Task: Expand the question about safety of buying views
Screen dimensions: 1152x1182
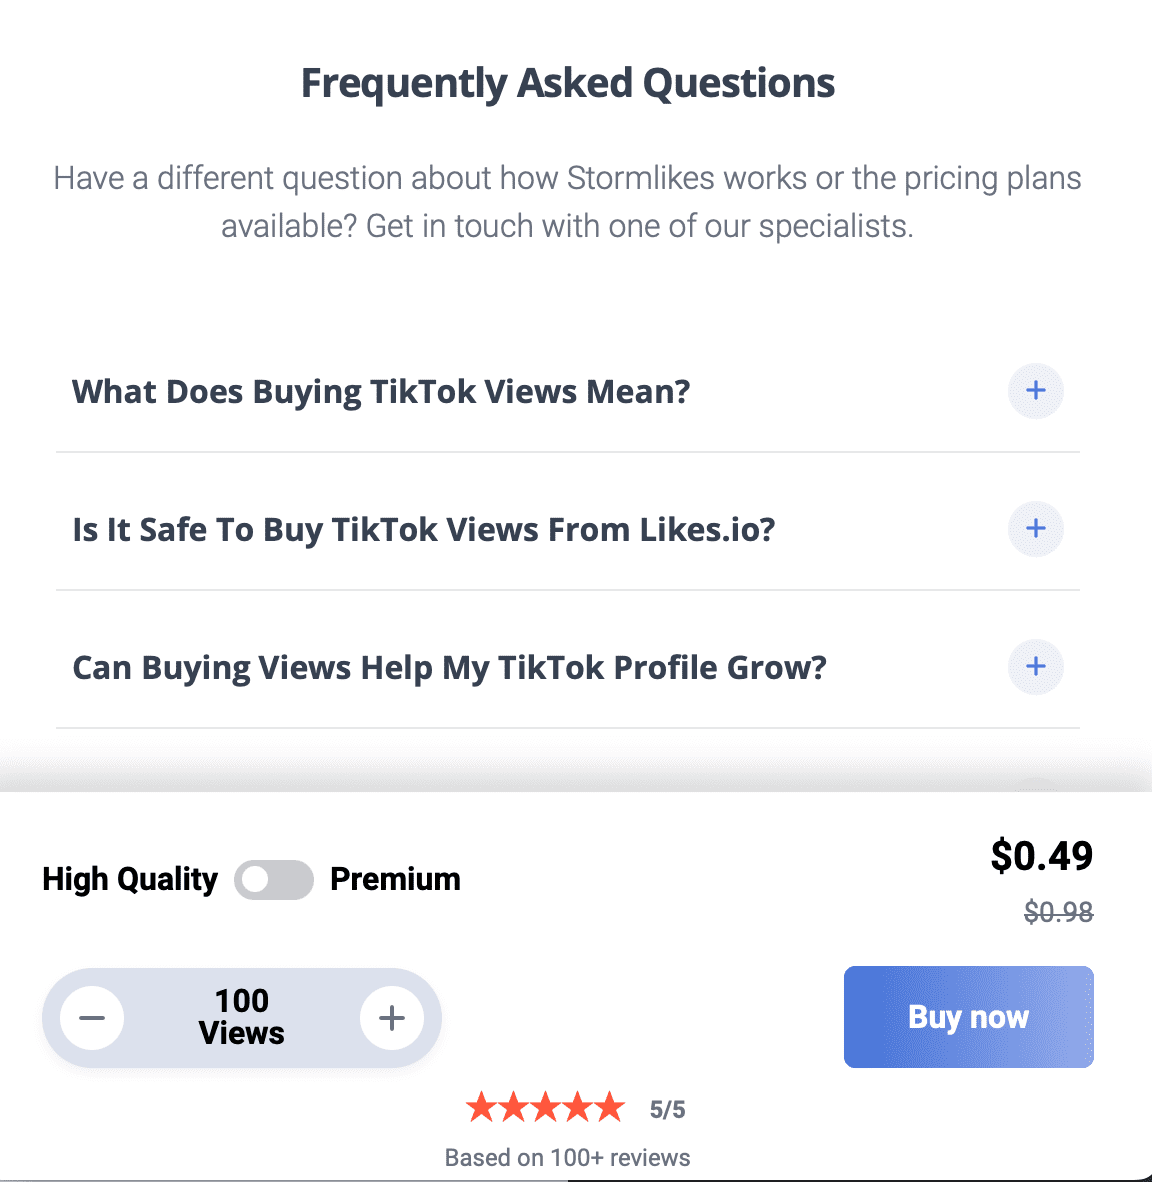Action: point(423,529)
